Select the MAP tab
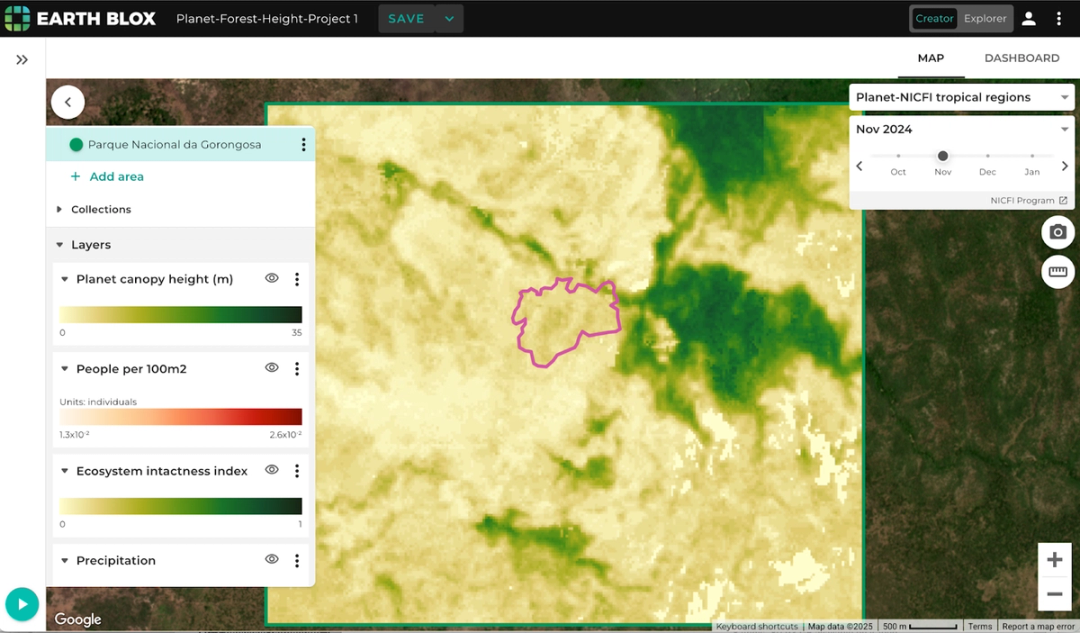This screenshot has height=633, width=1080. [x=930, y=57]
